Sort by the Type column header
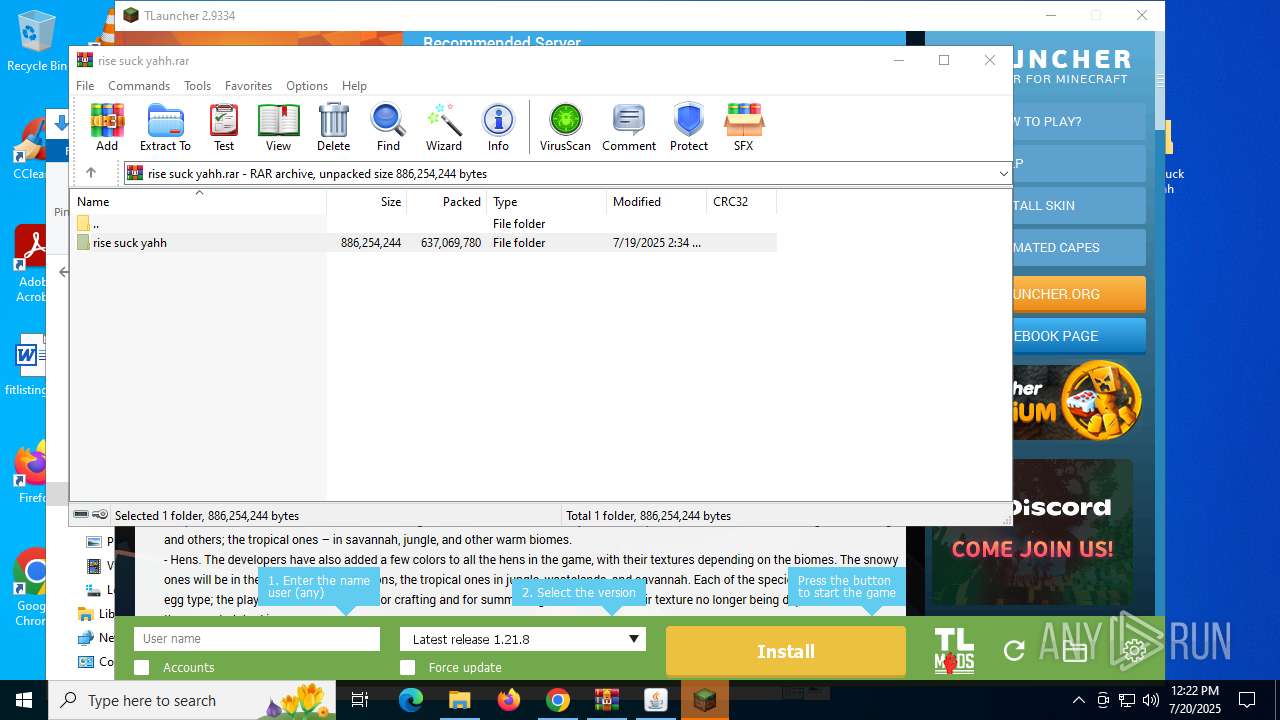 [x=547, y=202]
